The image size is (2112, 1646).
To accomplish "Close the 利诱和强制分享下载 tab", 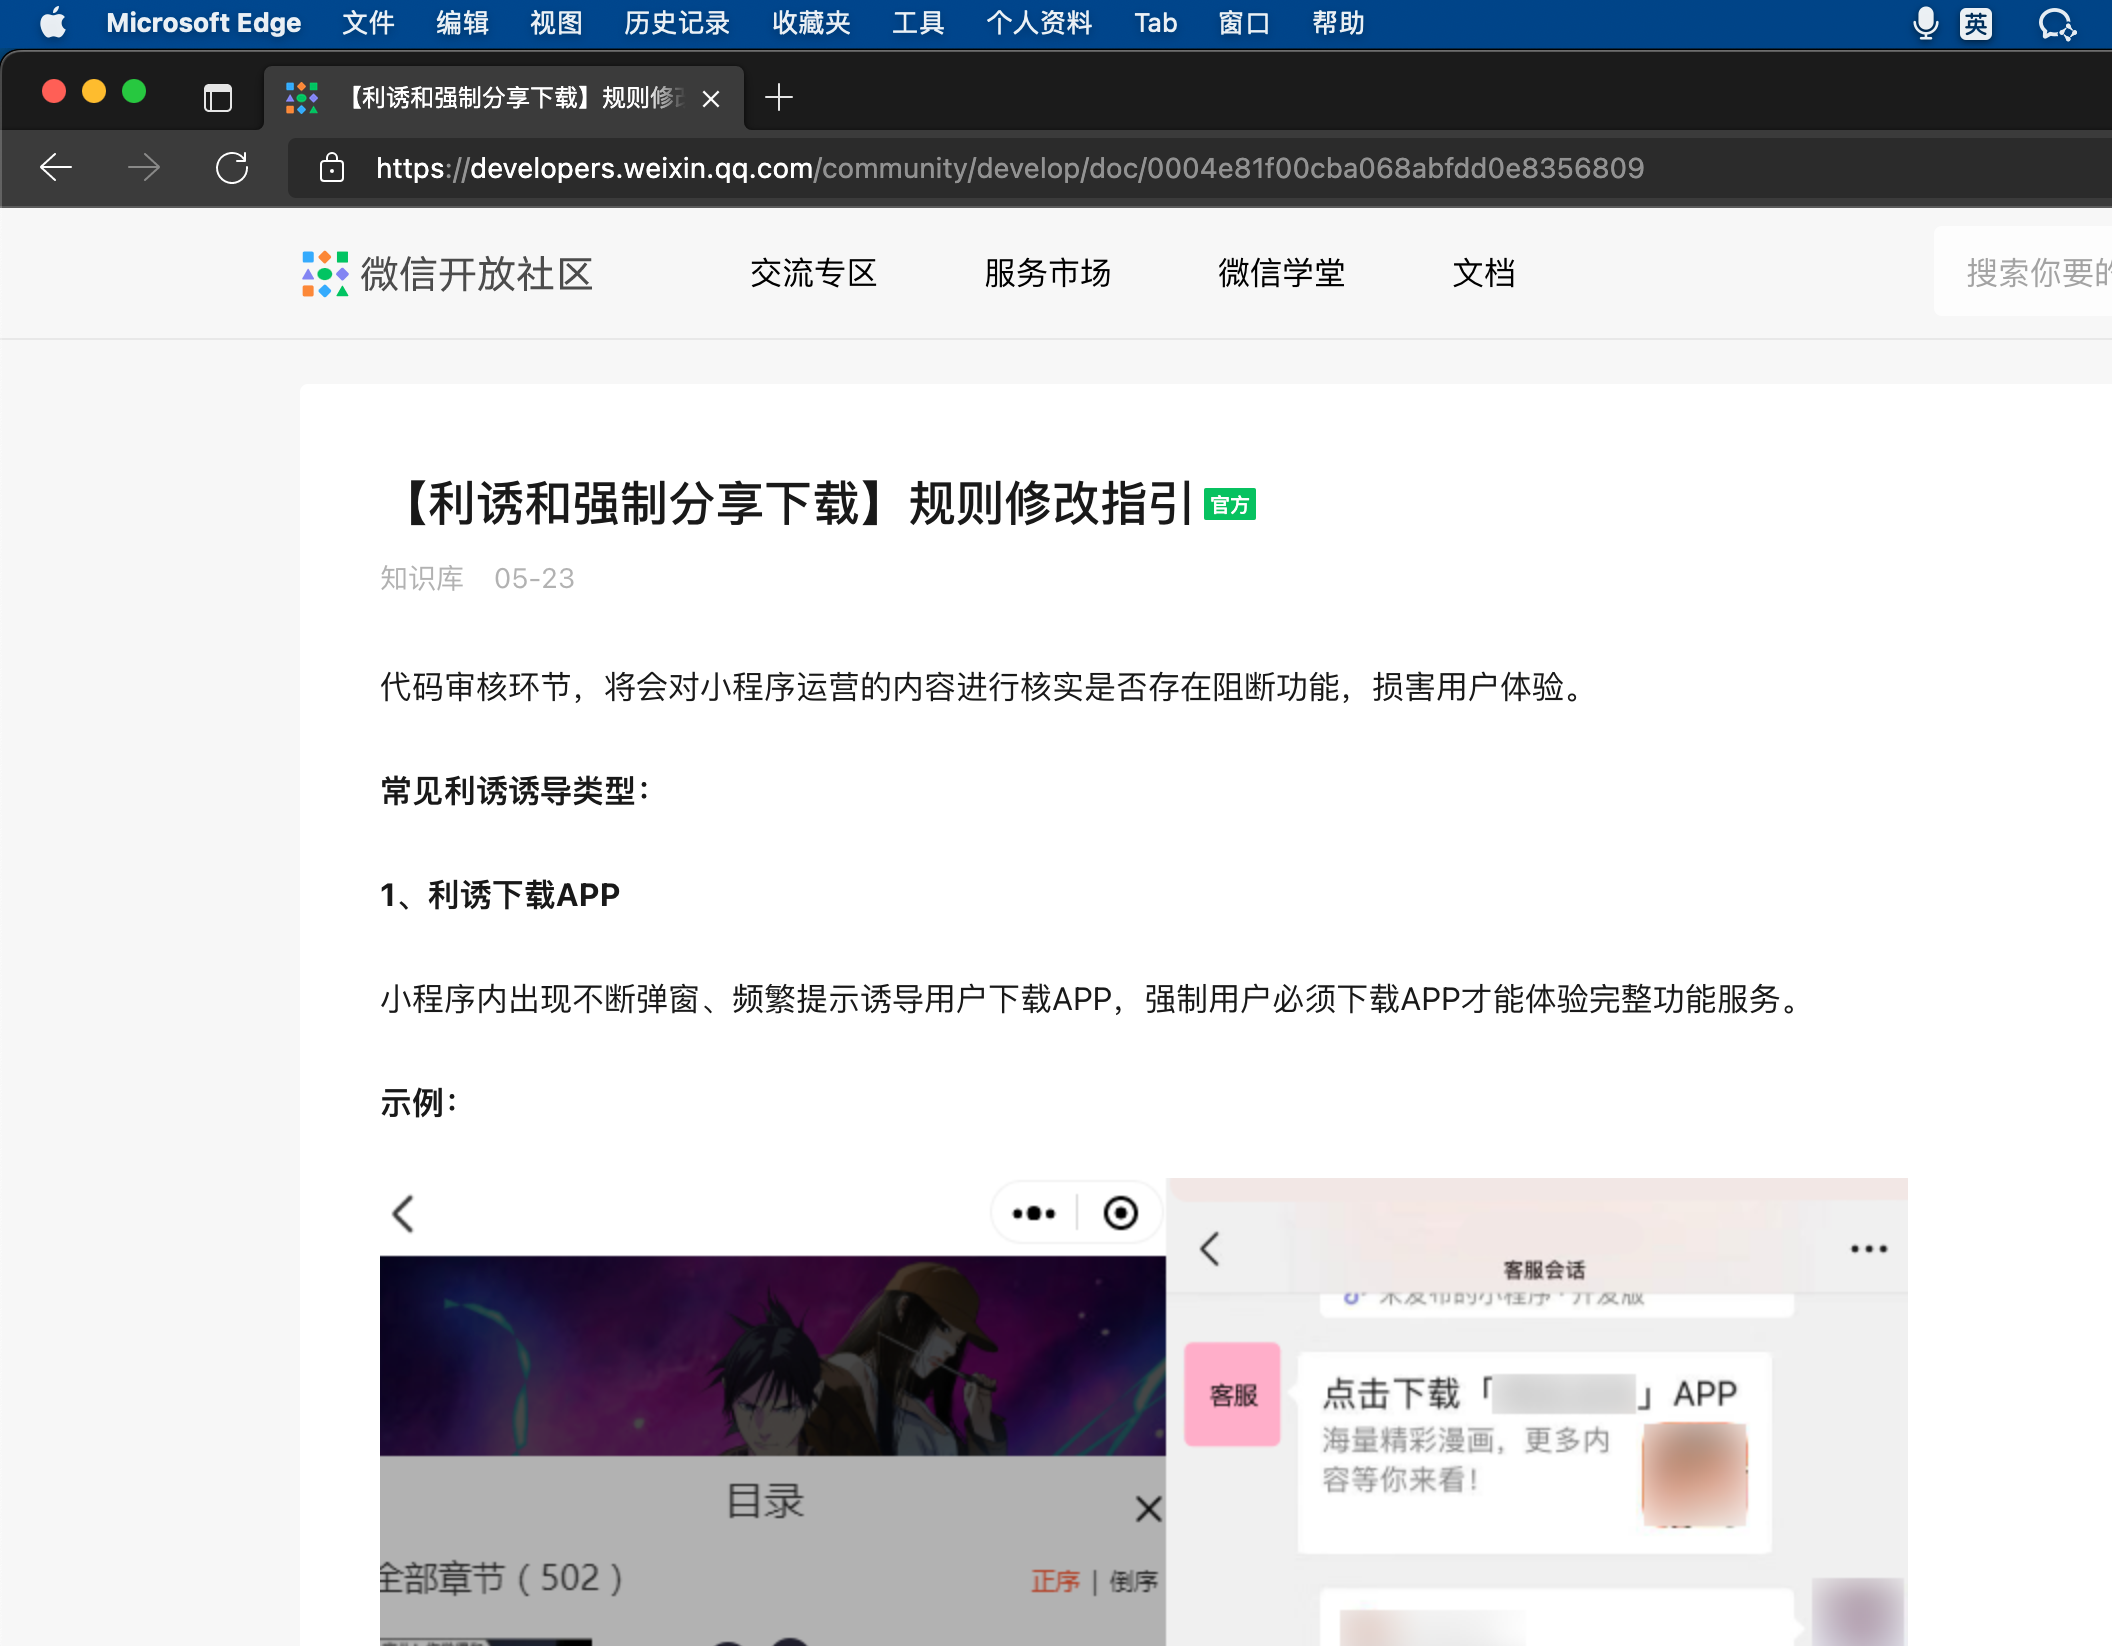I will [711, 99].
